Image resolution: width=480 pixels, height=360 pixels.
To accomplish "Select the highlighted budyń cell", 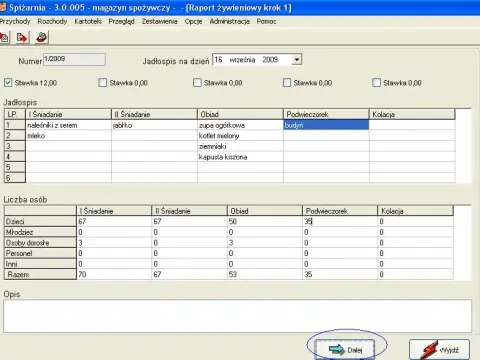I will (326, 125).
